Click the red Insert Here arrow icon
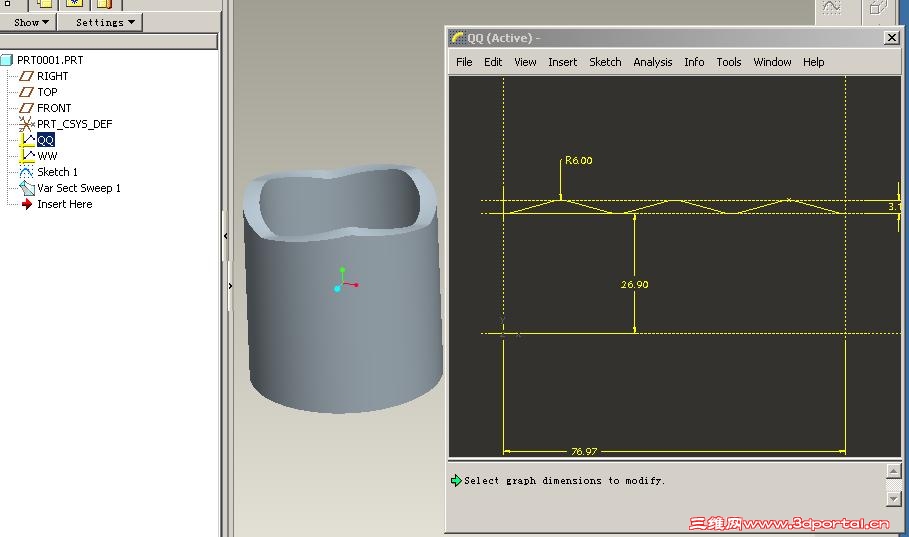 point(27,204)
